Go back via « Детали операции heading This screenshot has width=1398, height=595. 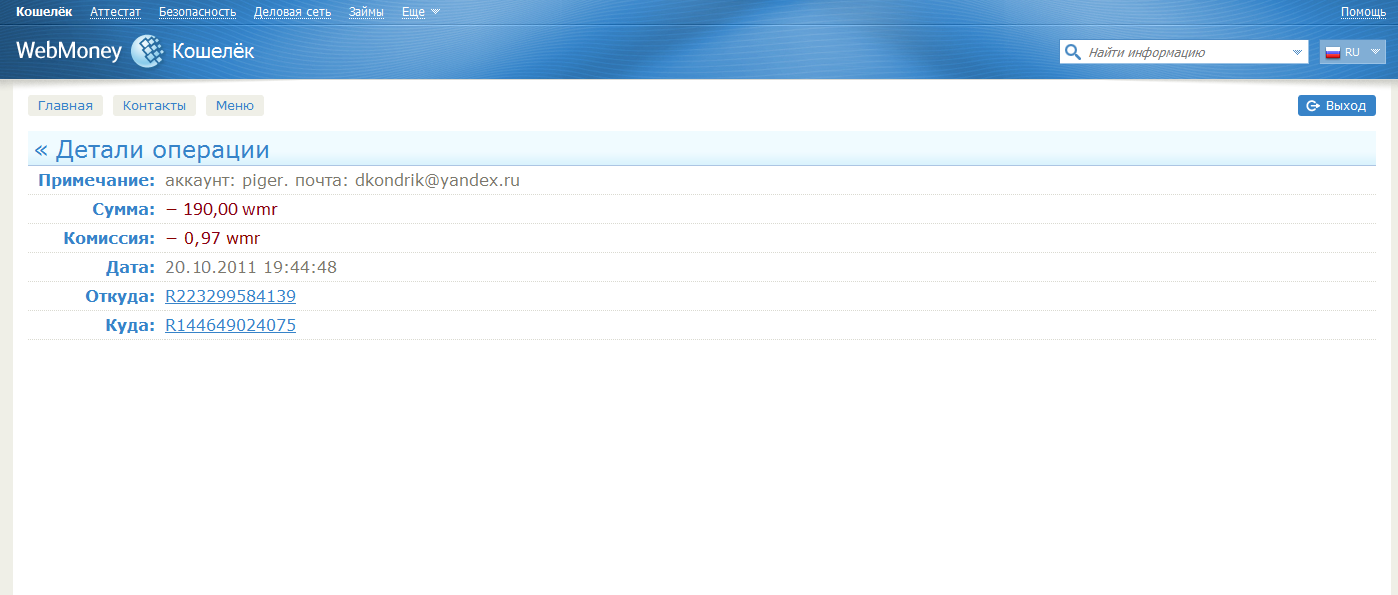coord(152,150)
